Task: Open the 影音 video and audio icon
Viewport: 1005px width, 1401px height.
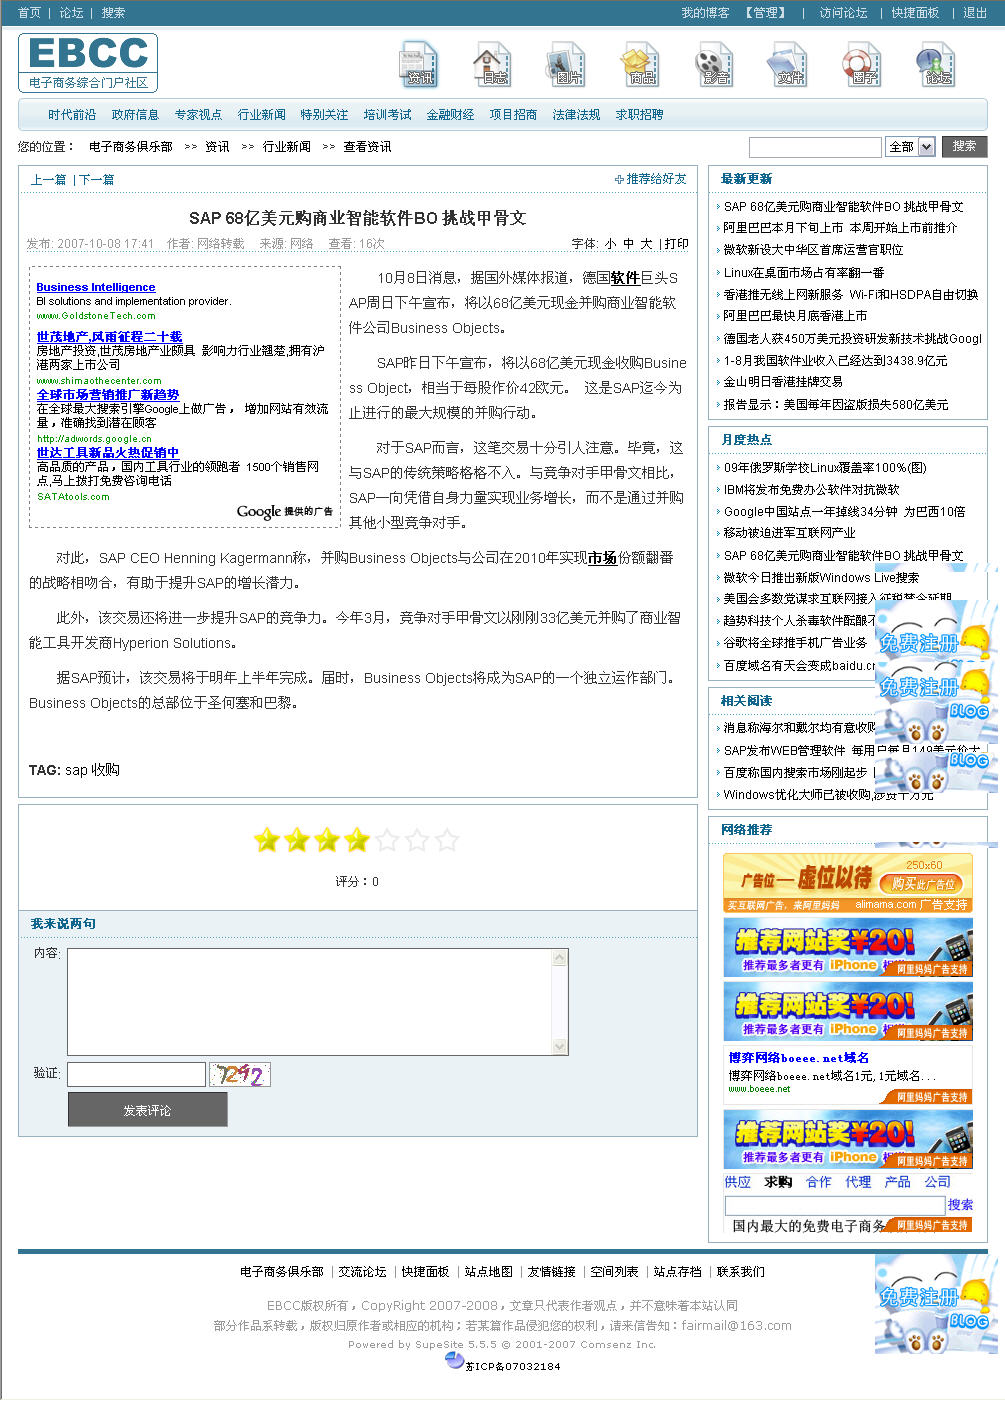Action: (715, 64)
